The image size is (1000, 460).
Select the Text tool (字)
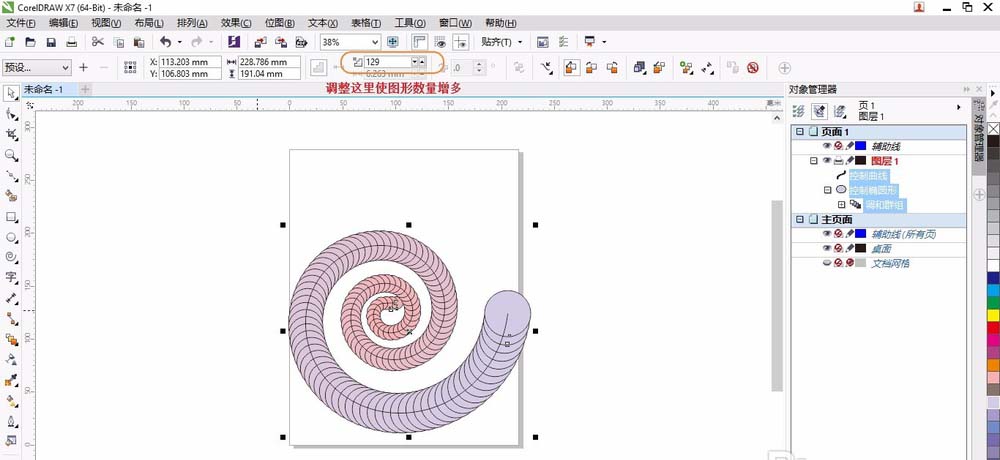tap(11, 277)
